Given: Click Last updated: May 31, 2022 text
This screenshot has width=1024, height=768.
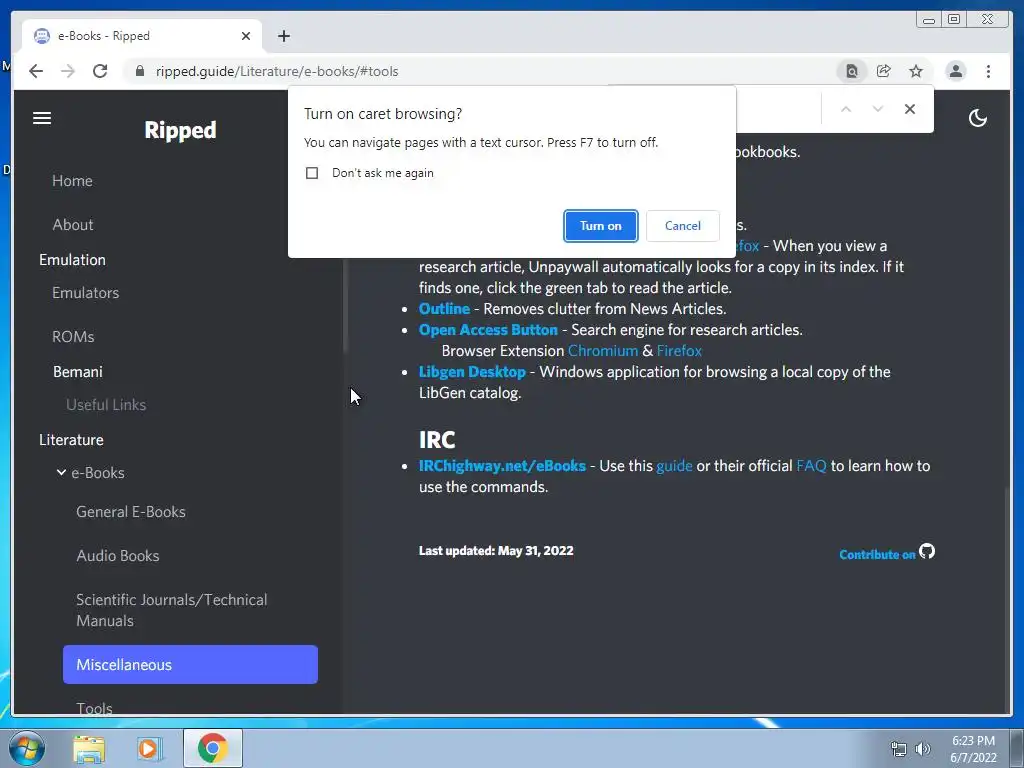Looking at the screenshot, I should (x=496, y=551).
